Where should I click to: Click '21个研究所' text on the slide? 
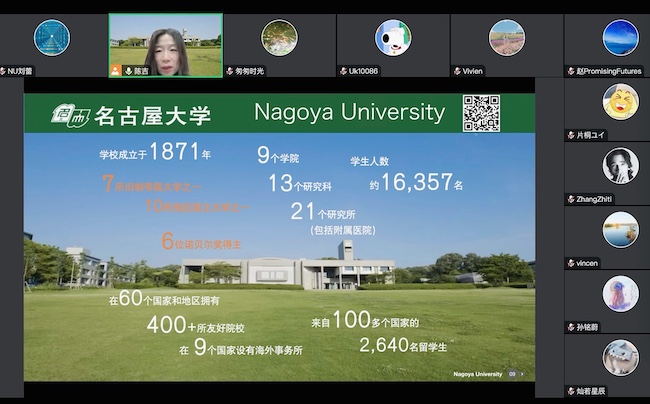pos(323,211)
